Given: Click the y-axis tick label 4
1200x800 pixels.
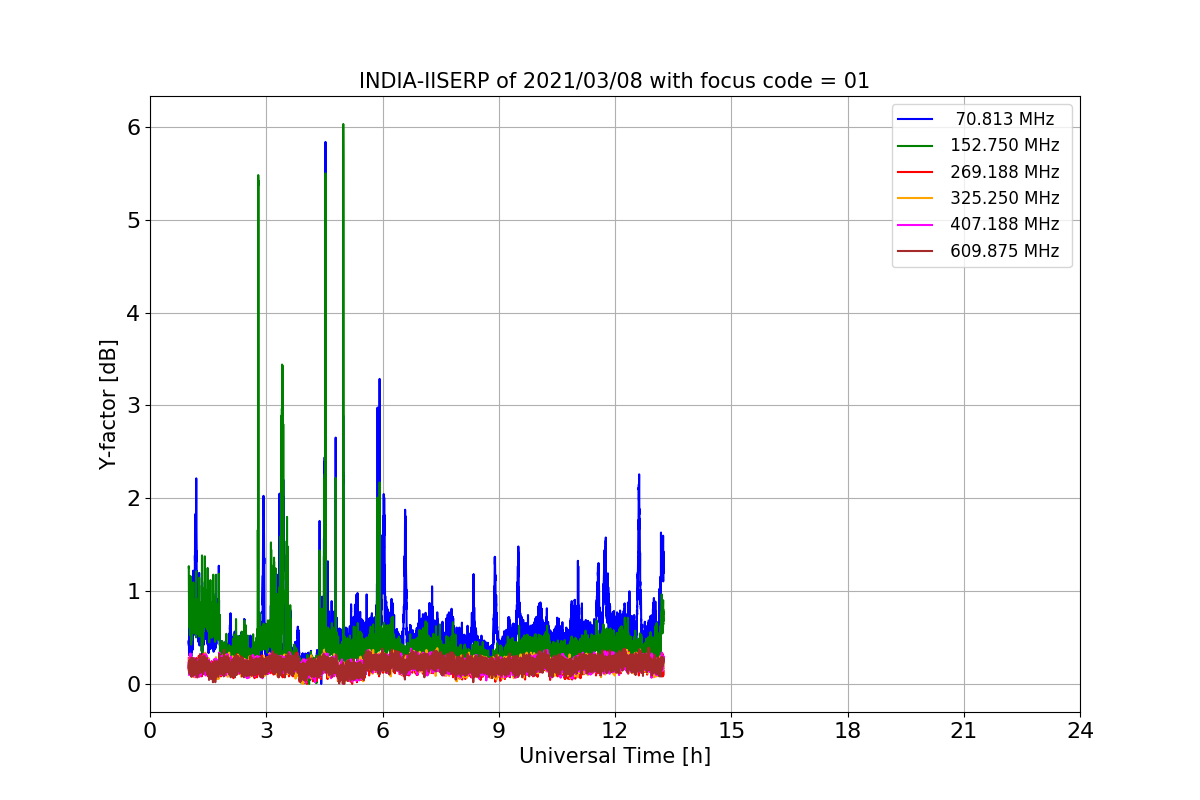Looking at the screenshot, I should (133, 313).
